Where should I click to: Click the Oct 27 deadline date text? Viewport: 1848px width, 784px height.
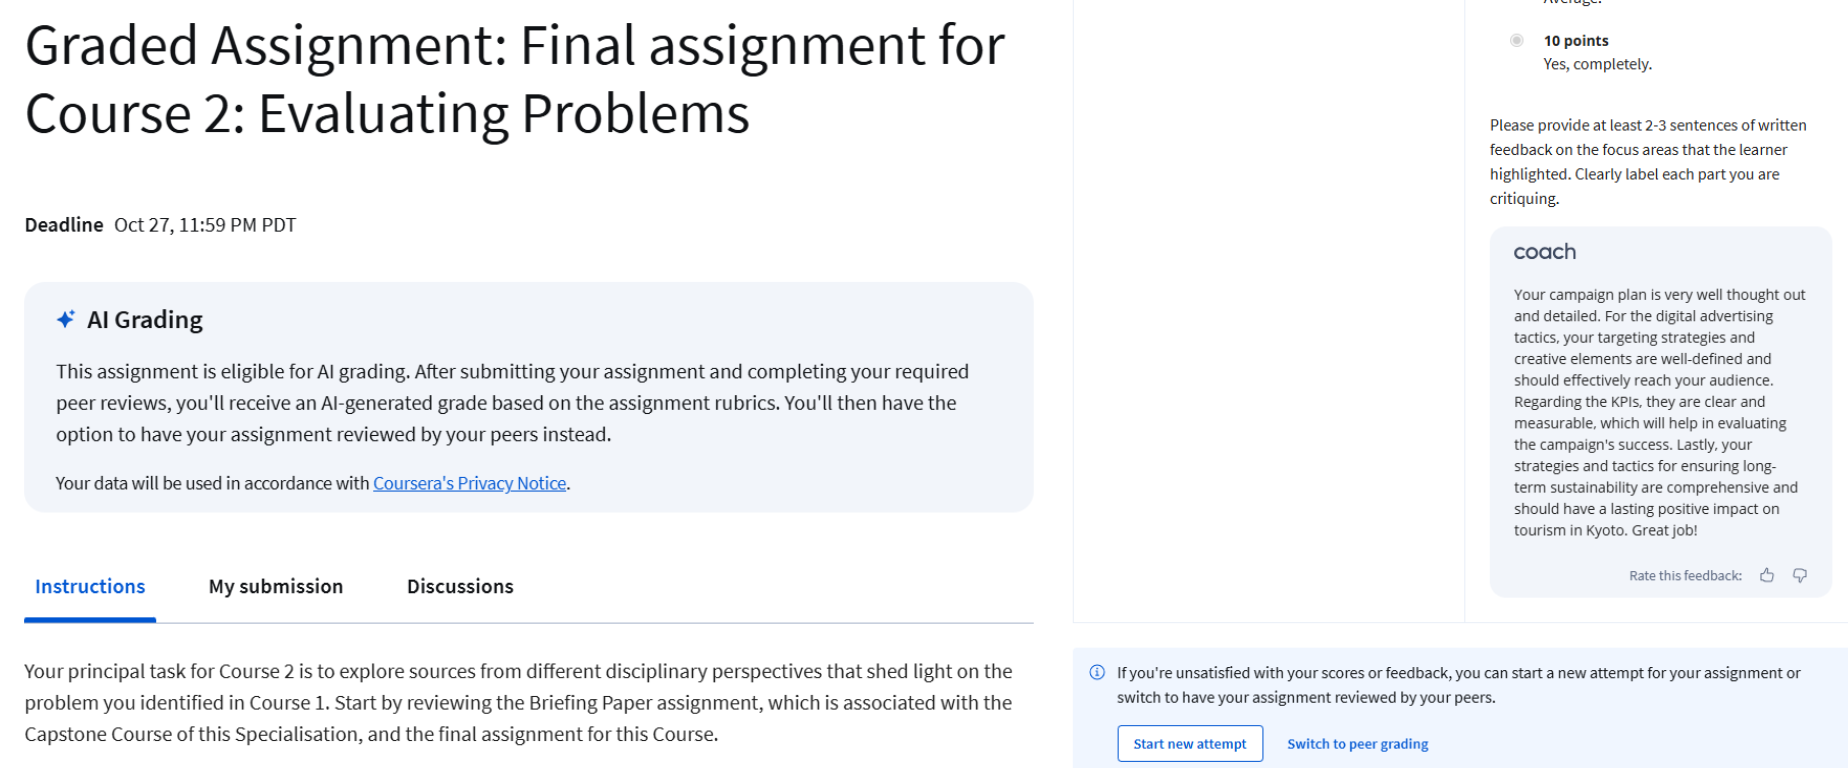pos(205,225)
